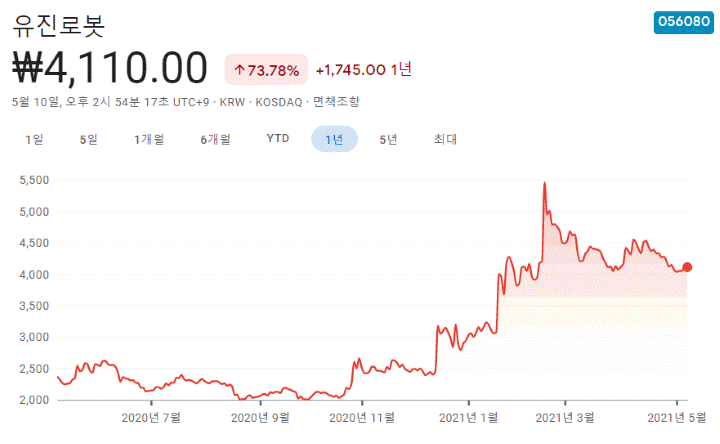Select the 5일 time range tab
This screenshot has height=444, width=720.
pyautogui.click(x=89, y=139)
